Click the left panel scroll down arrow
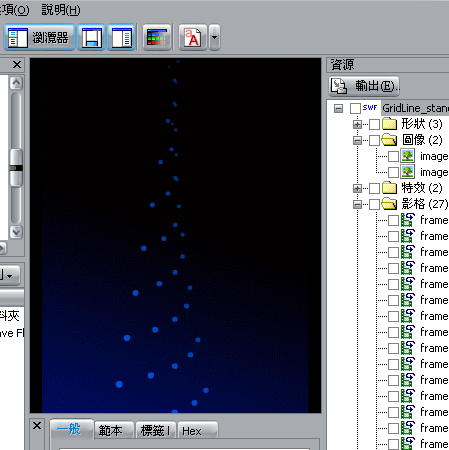The width and height of the screenshot is (449, 450). pyautogui.click(x=16, y=232)
